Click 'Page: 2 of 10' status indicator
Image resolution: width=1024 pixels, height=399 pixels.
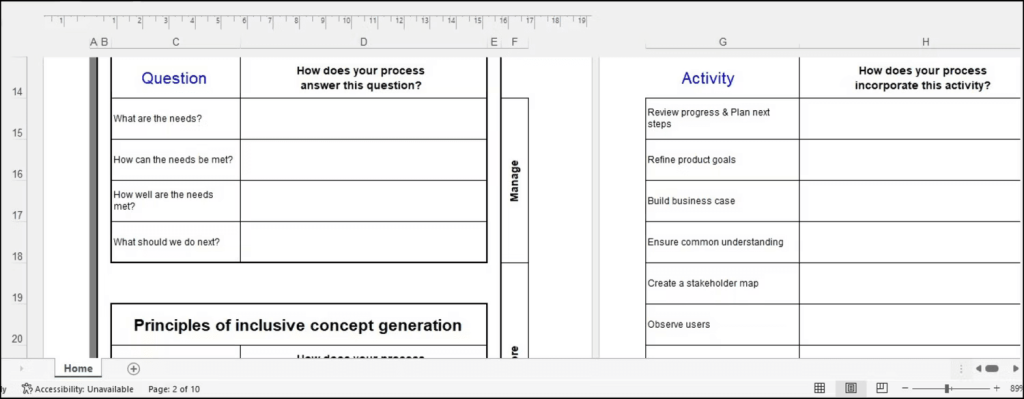174,389
